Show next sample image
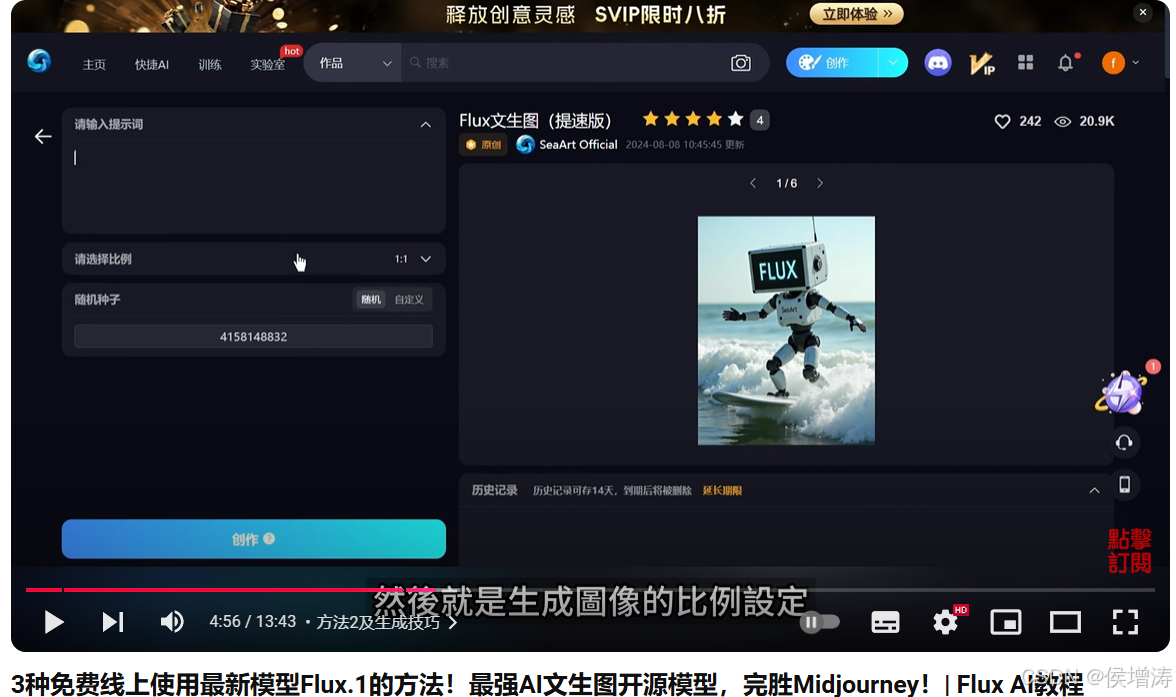 [x=820, y=183]
